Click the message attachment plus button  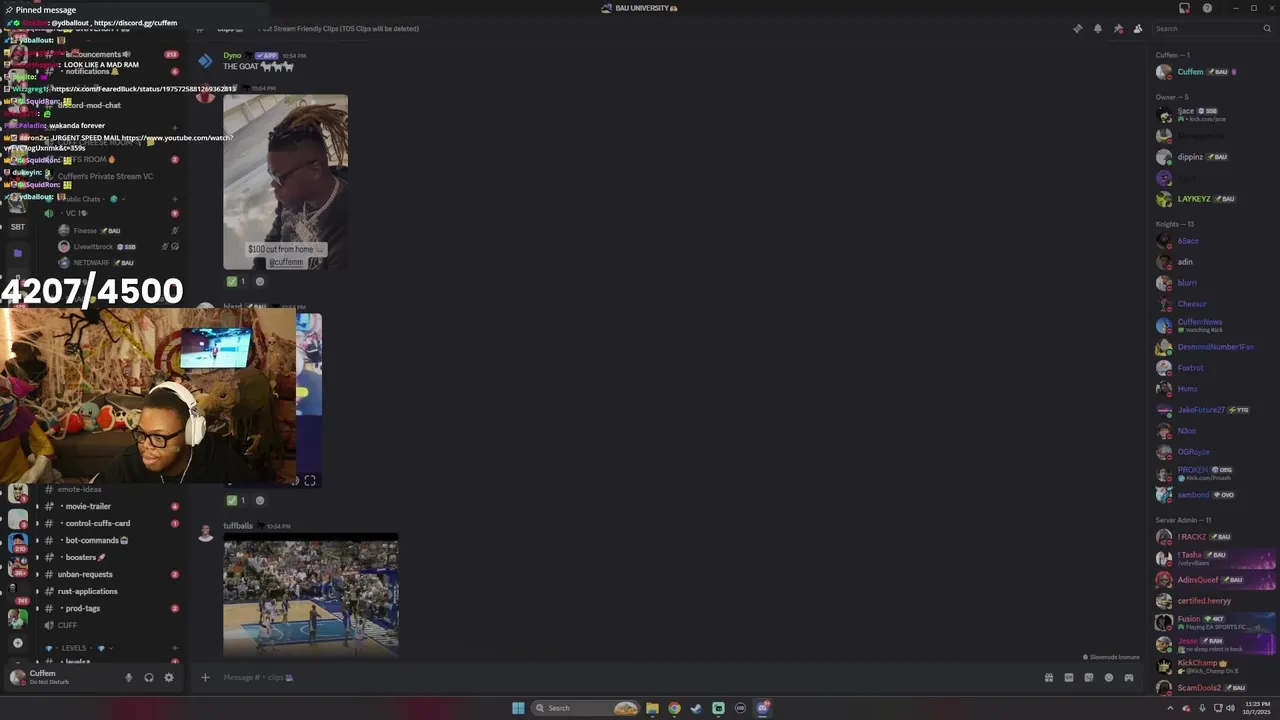[x=205, y=677]
